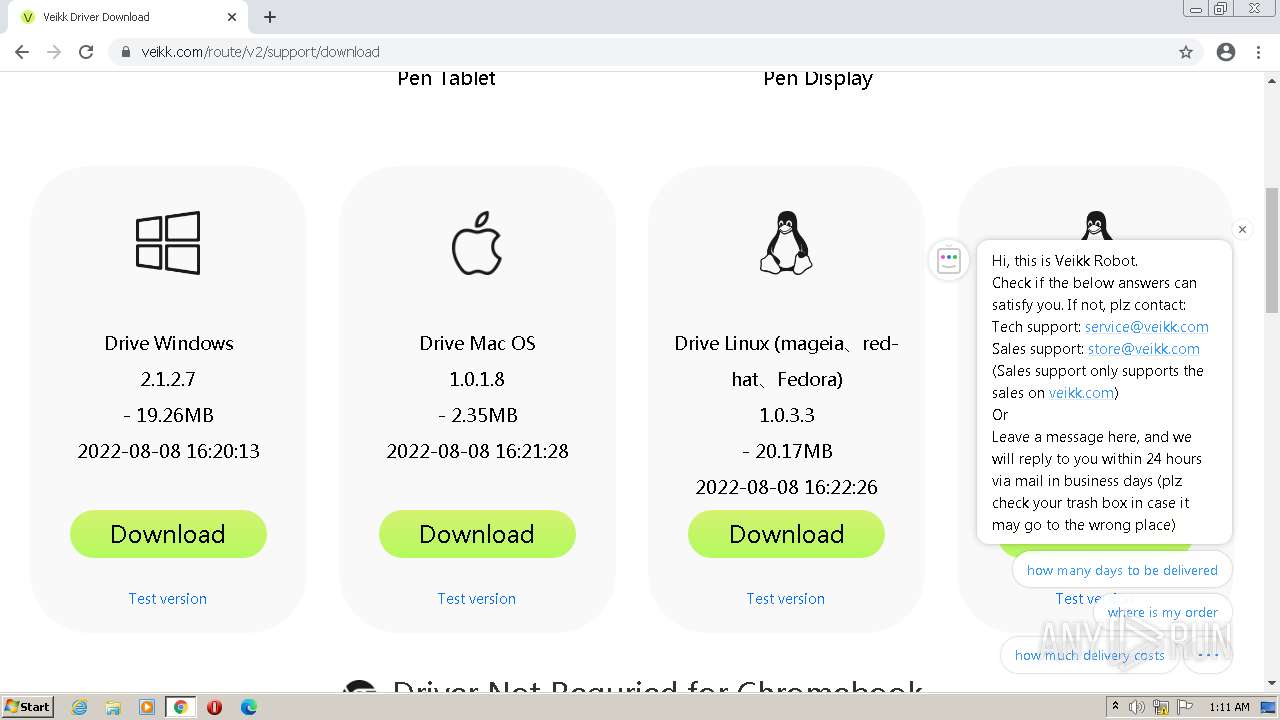Go back to the previous page
Viewport: 1280px width, 720px height.
[22, 52]
